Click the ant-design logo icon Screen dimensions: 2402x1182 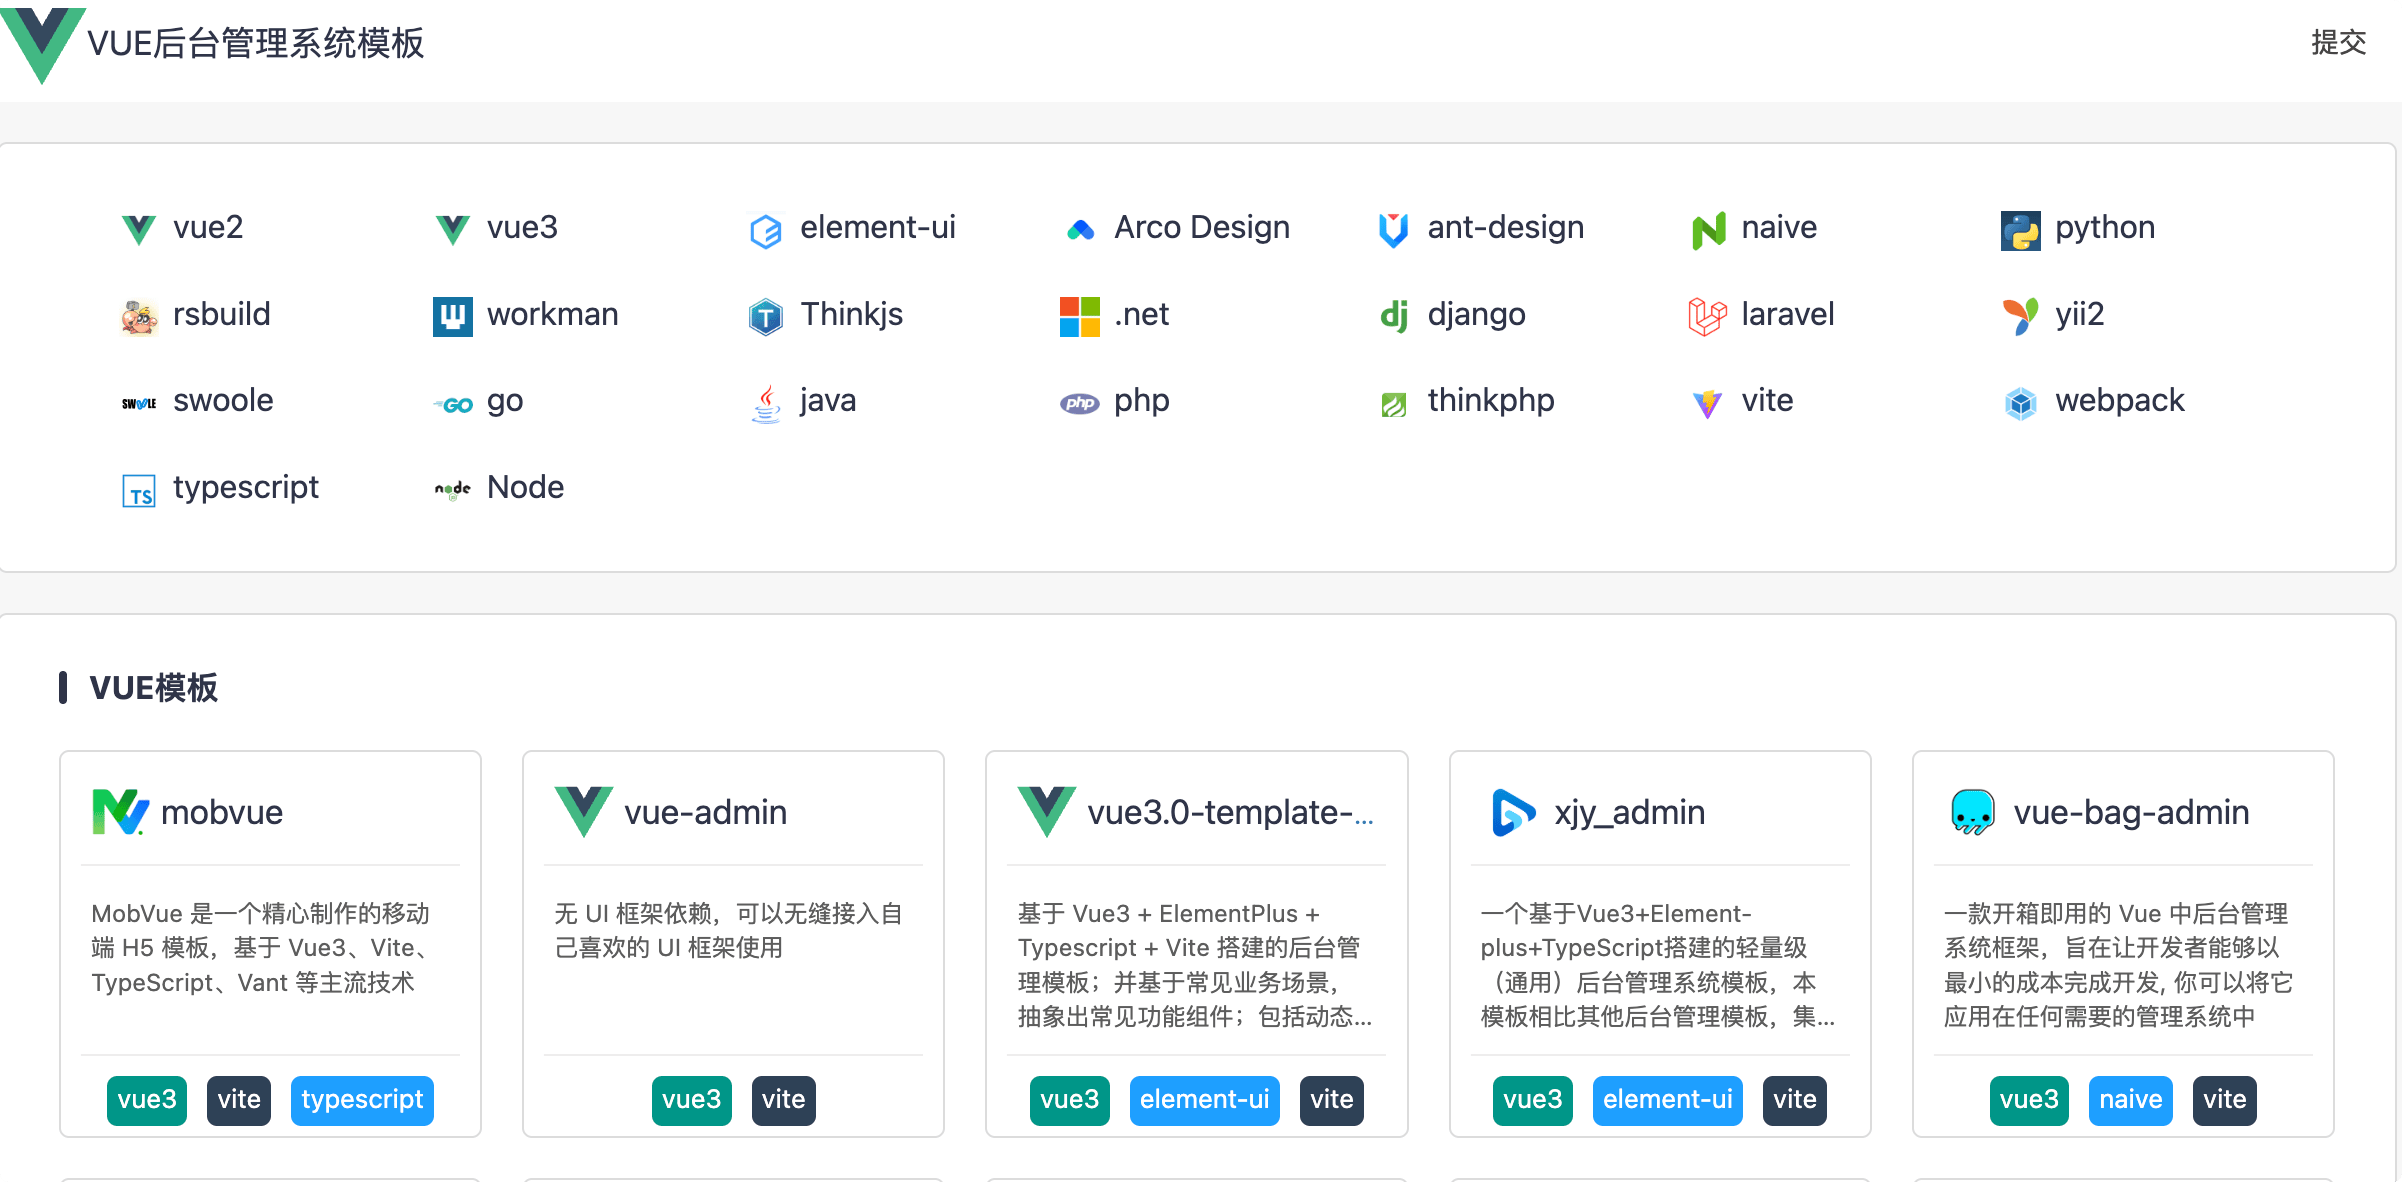pyautogui.click(x=1394, y=230)
